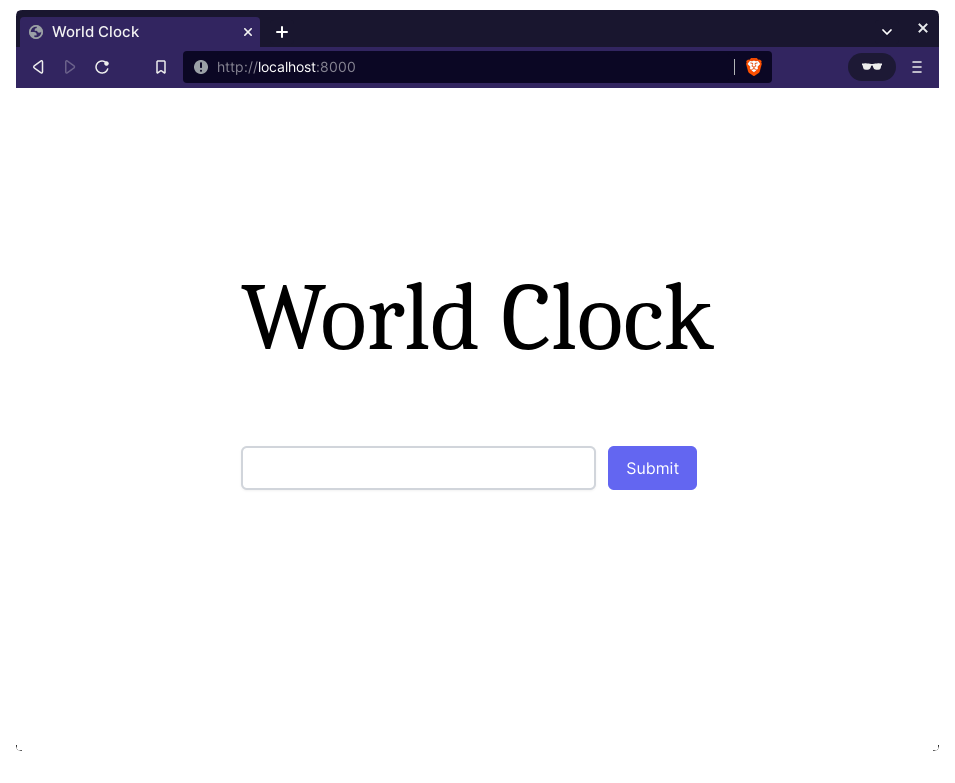Open the Brave Shields lion icon
This screenshot has height=783, width=955.
pyautogui.click(x=753, y=67)
